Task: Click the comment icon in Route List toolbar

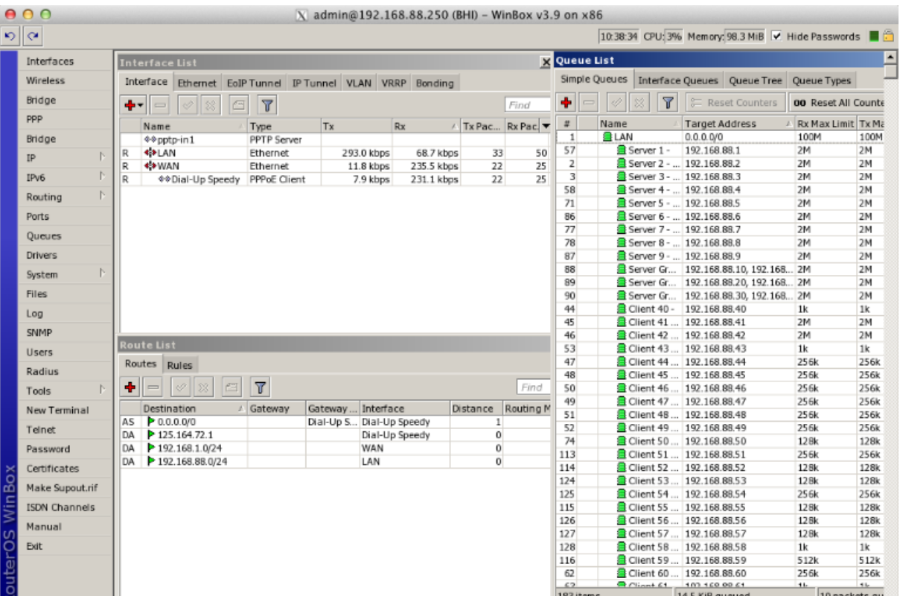Action: pos(231,387)
